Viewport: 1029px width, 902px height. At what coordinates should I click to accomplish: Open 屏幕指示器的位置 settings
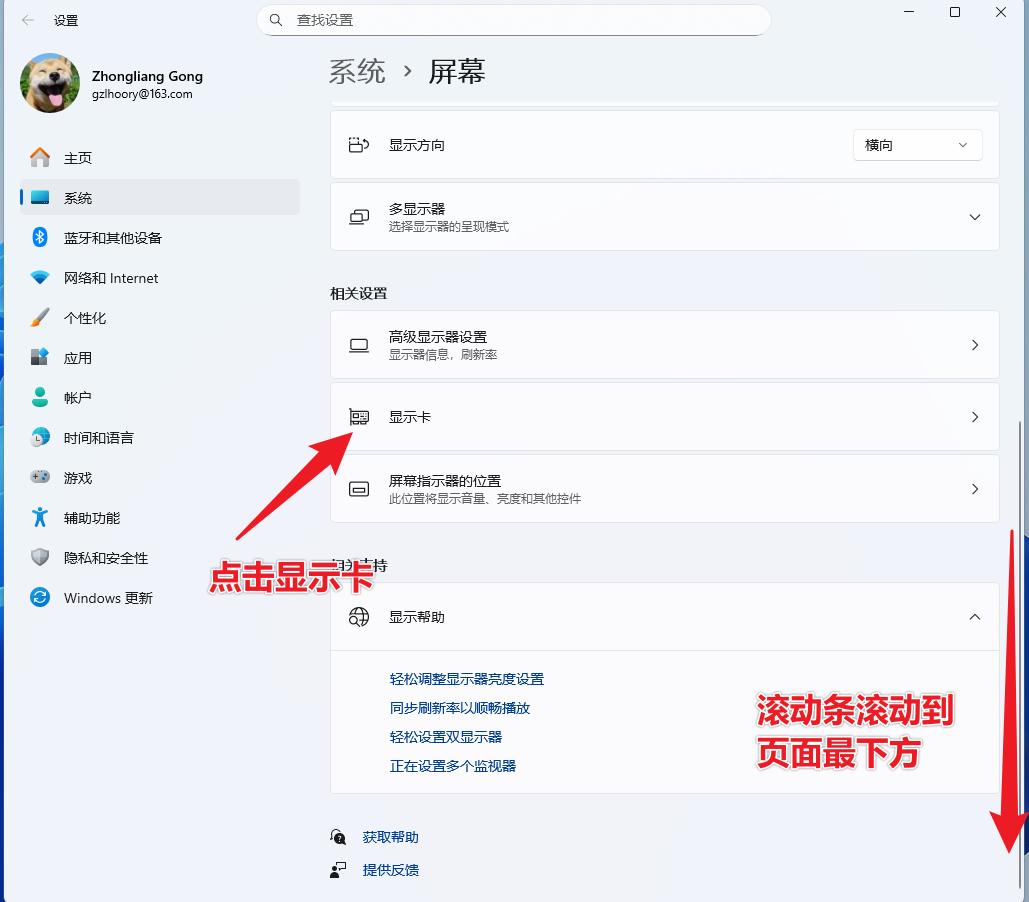pos(664,489)
